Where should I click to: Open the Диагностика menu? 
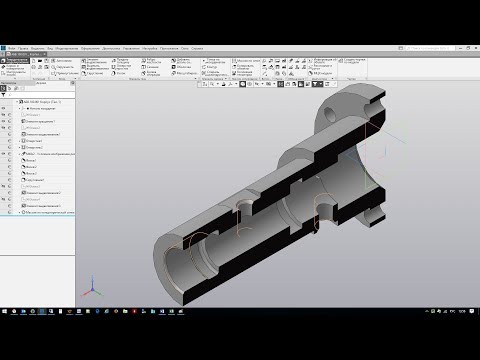pos(111,48)
